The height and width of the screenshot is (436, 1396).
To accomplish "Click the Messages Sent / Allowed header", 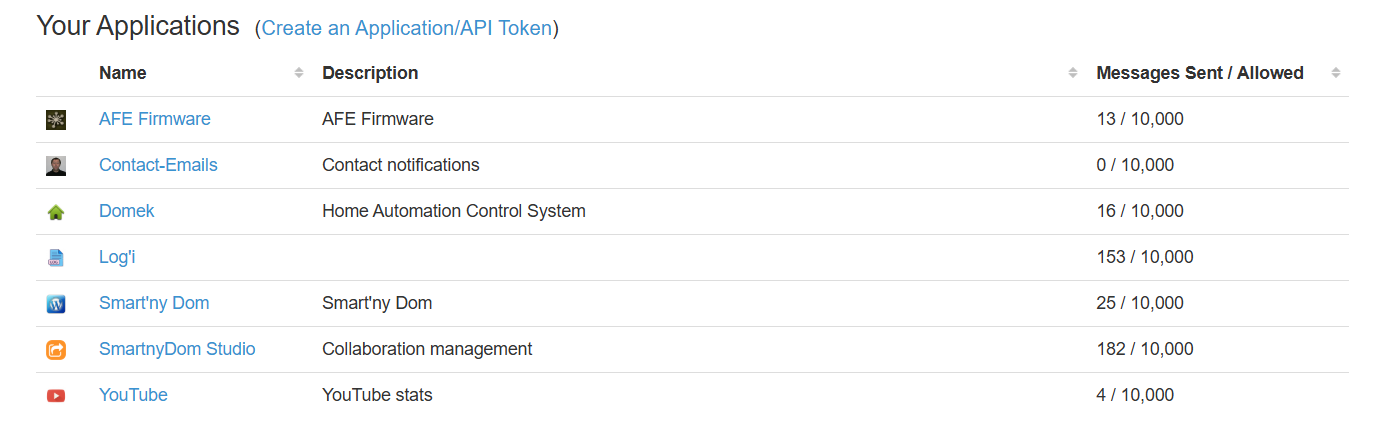I will pos(1200,73).
